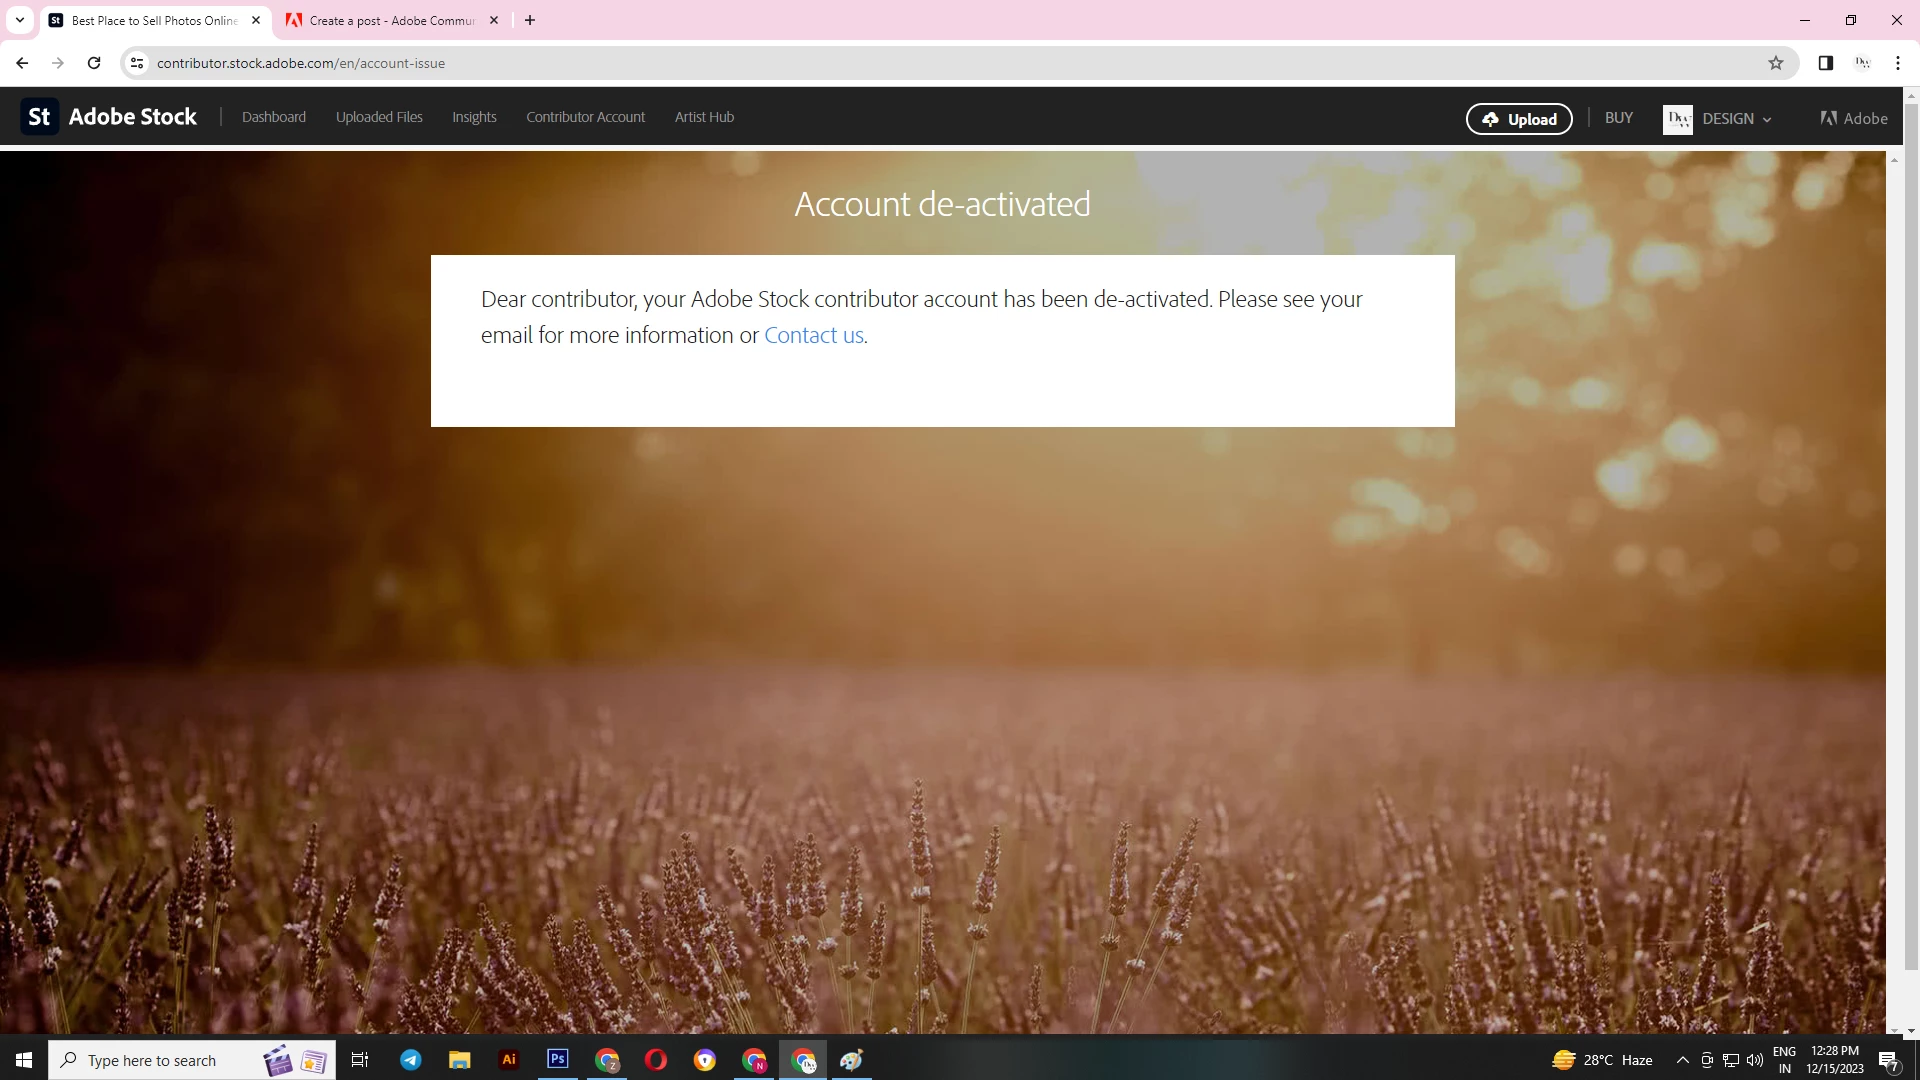This screenshot has height=1080, width=1920.
Task: Follow the Contact us link
Action: 813,336
